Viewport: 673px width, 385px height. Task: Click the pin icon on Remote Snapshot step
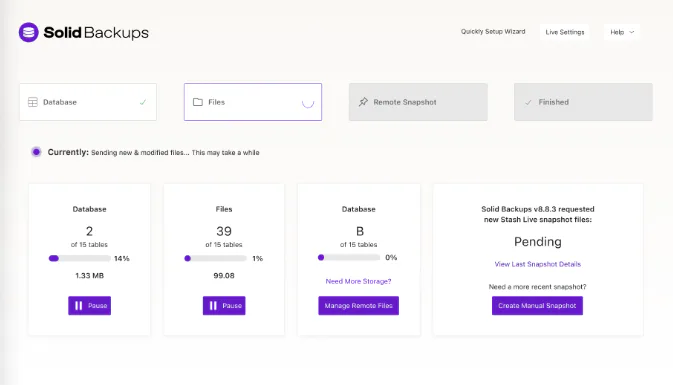point(363,102)
